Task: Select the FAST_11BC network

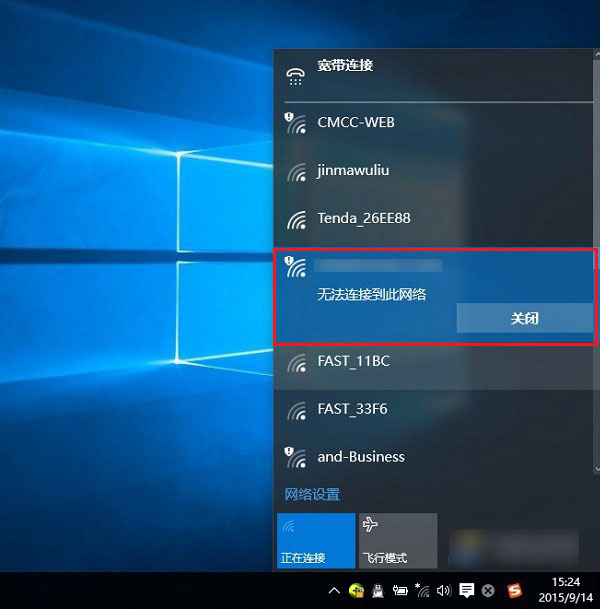Action: [x=352, y=361]
